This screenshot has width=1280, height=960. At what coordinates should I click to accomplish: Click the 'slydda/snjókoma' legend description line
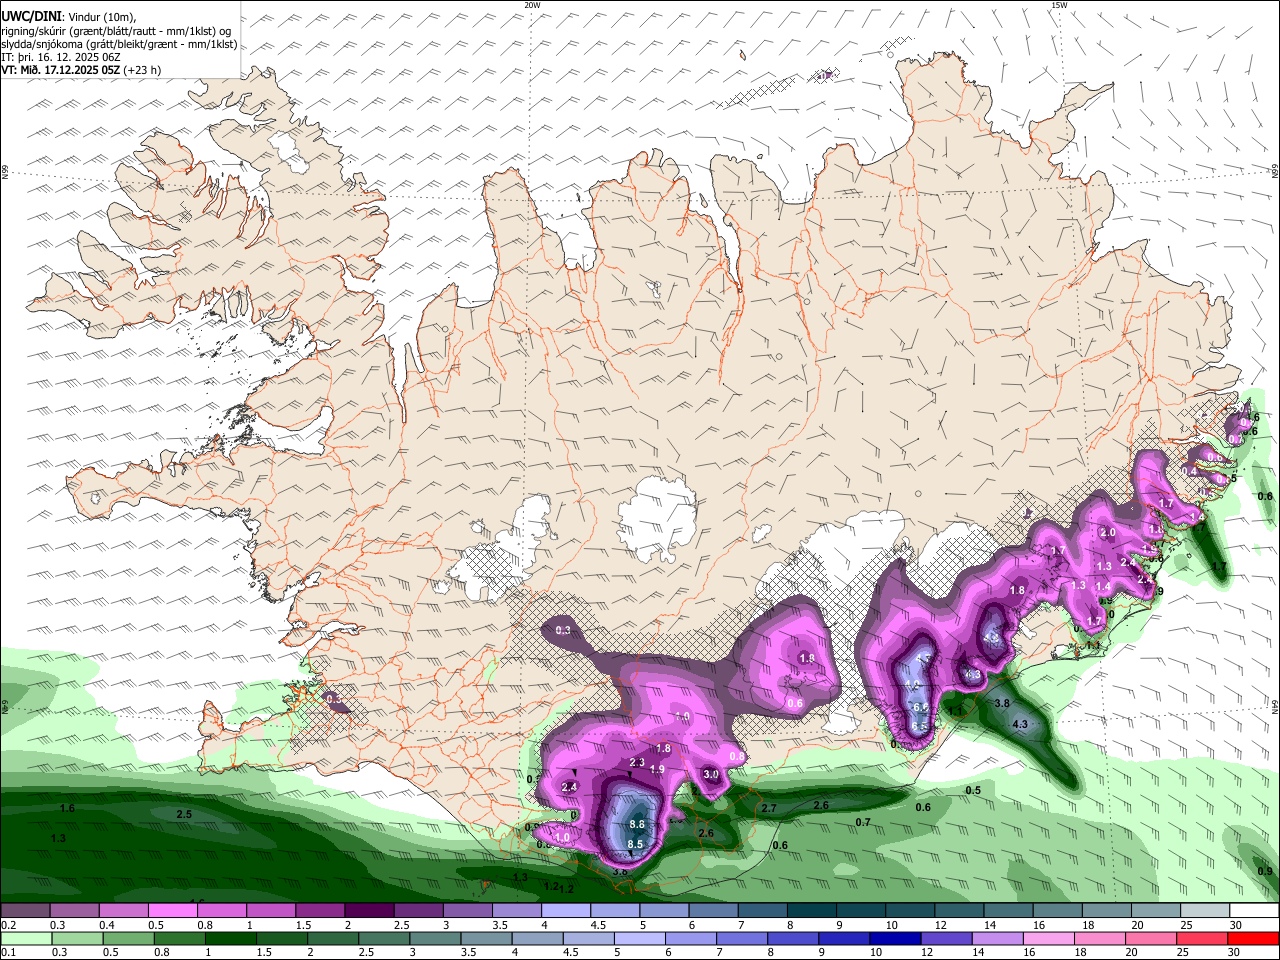click(119, 44)
